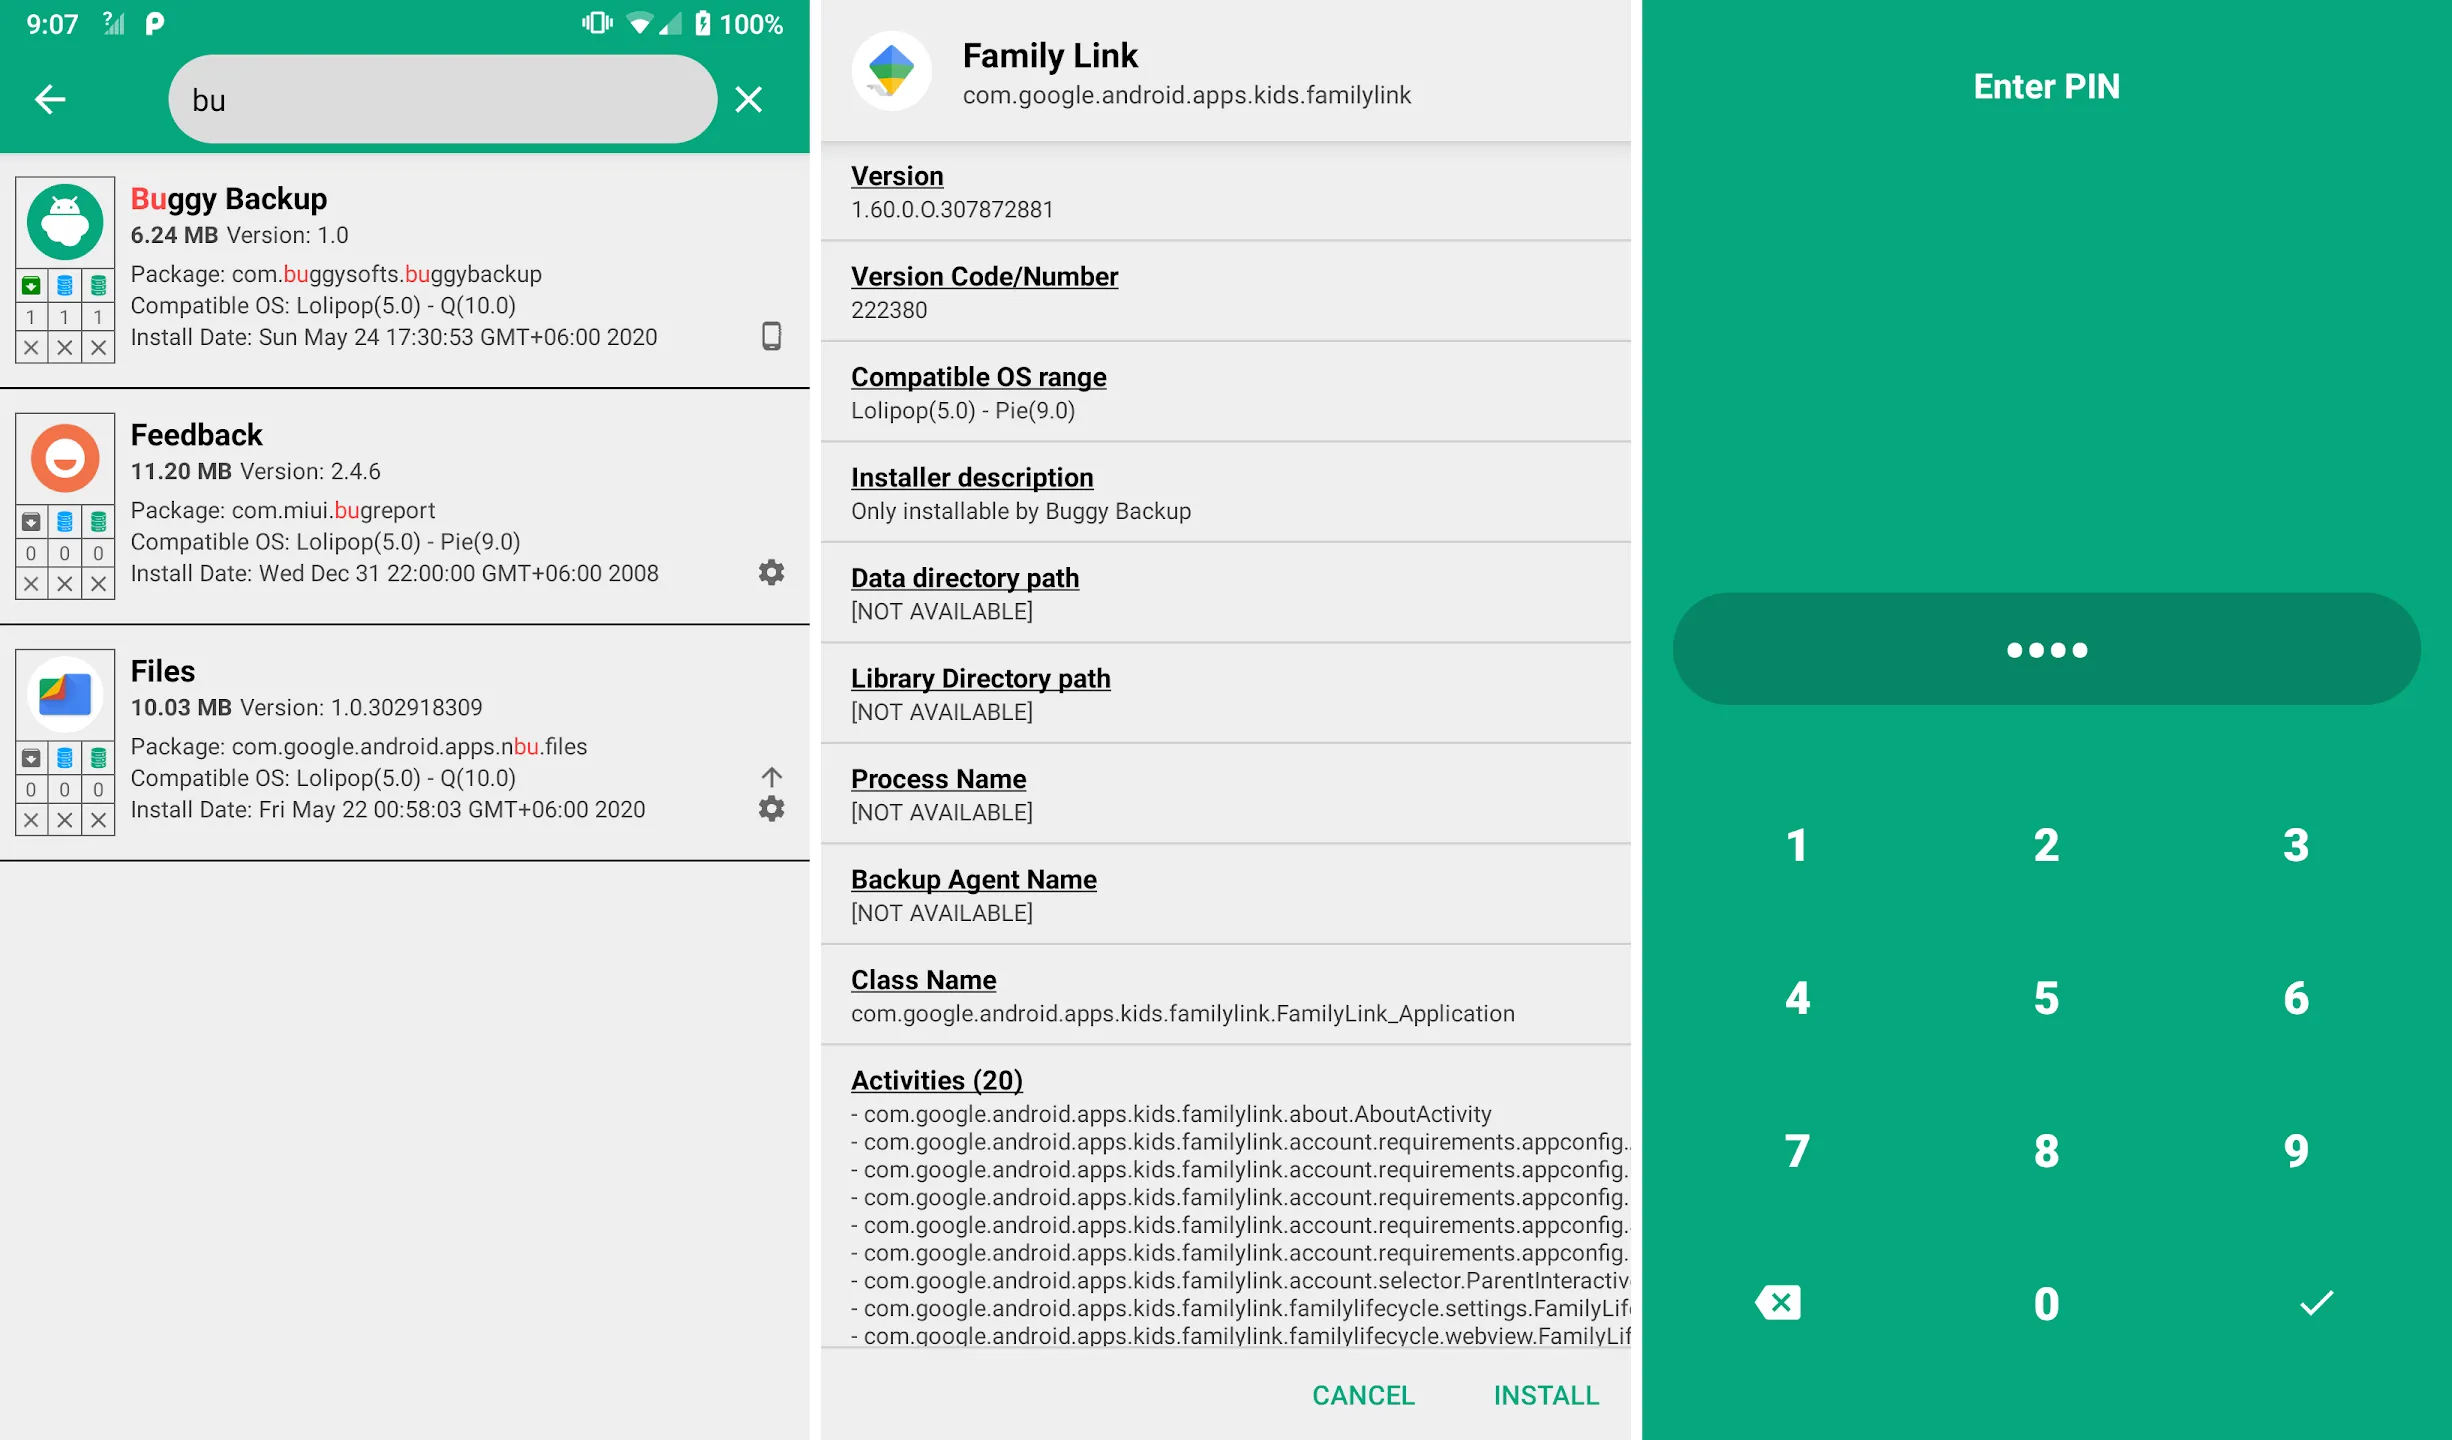The image size is (2452, 1440).
Task: Confirm PIN with the checkmark icon
Action: pyautogui.click(x=2316, y=1303)
